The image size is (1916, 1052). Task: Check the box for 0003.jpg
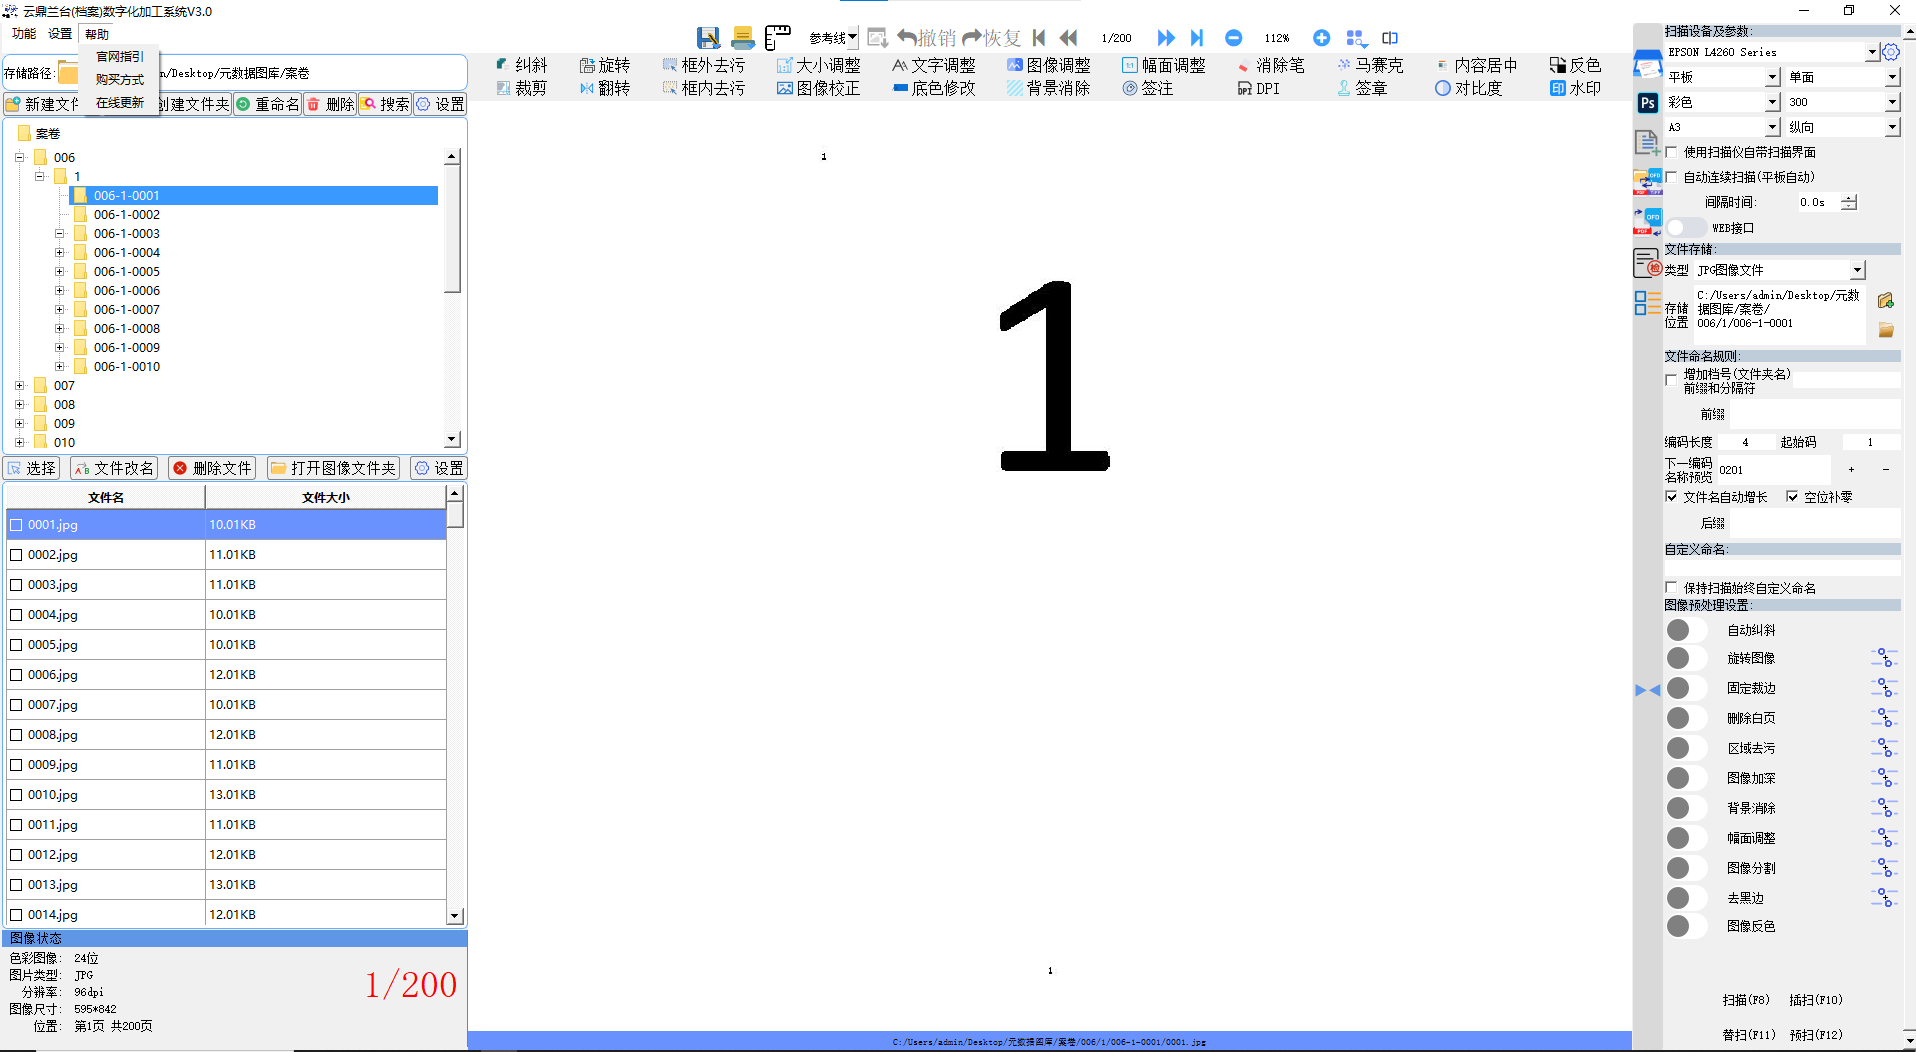(16, 585)
